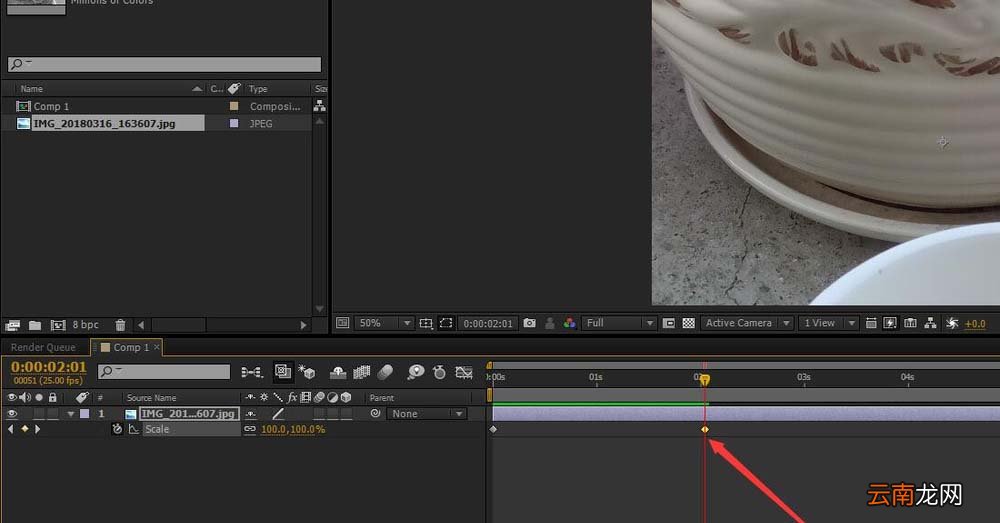The width and height of the screenshot is (1000, 523).
Task: Toggle pixel aspect ratio correction icon
Action: pyautogui.click(x=871, y=323)
